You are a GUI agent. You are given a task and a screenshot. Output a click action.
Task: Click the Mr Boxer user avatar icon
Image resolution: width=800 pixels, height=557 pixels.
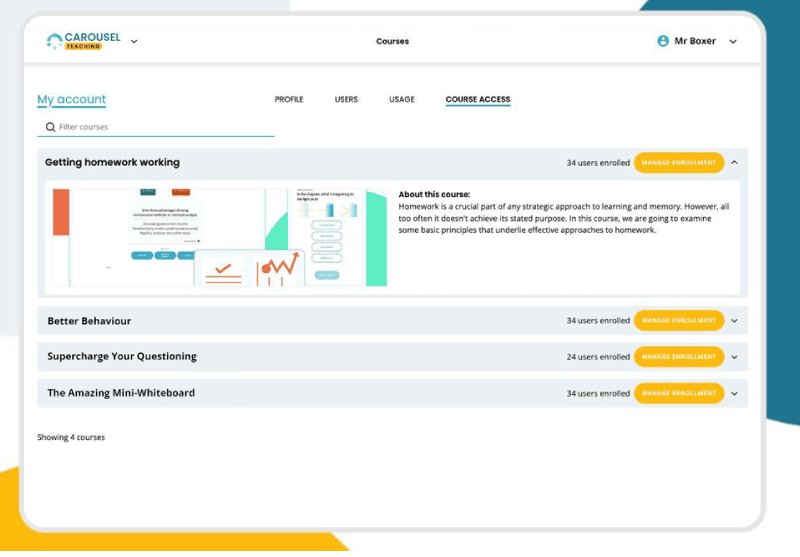(663, 41)
